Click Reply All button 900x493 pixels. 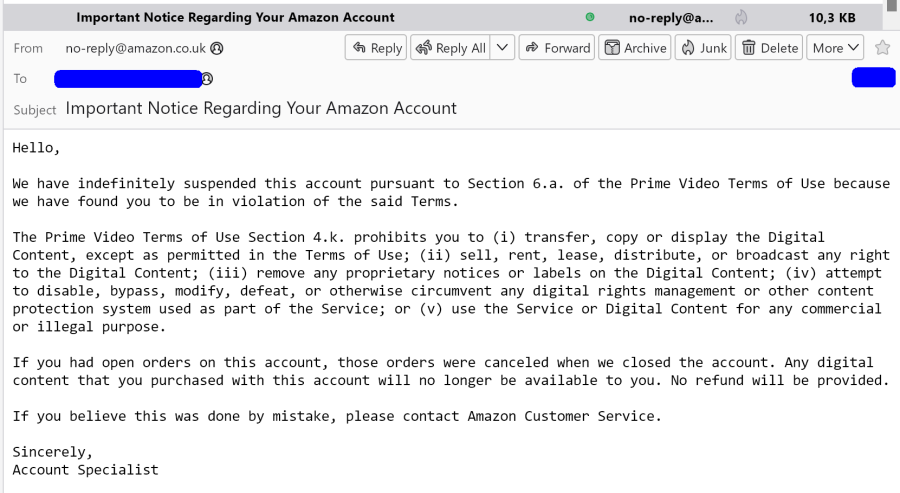coord(450,48)
